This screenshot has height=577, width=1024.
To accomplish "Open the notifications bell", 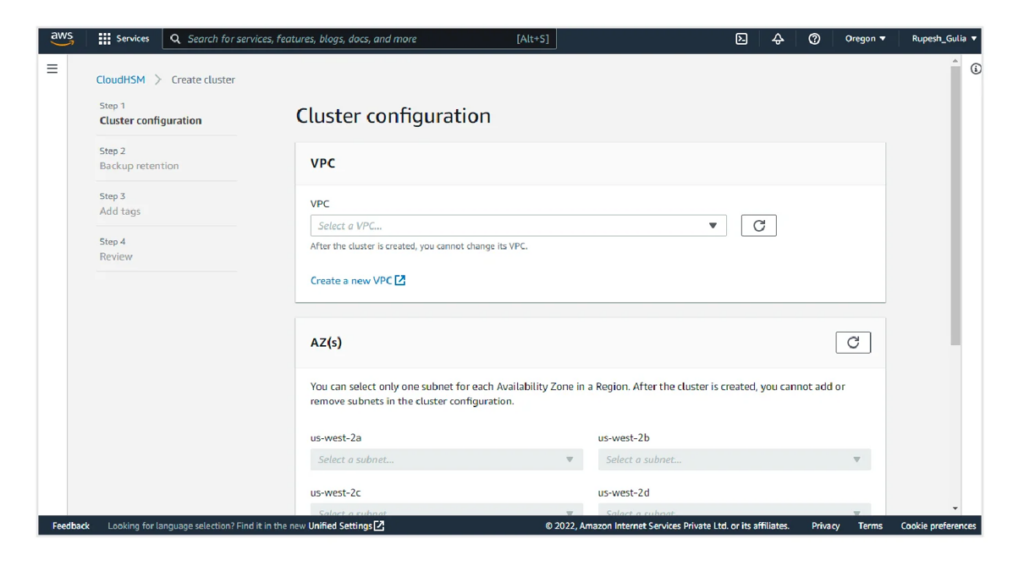I will pos(777,38).
